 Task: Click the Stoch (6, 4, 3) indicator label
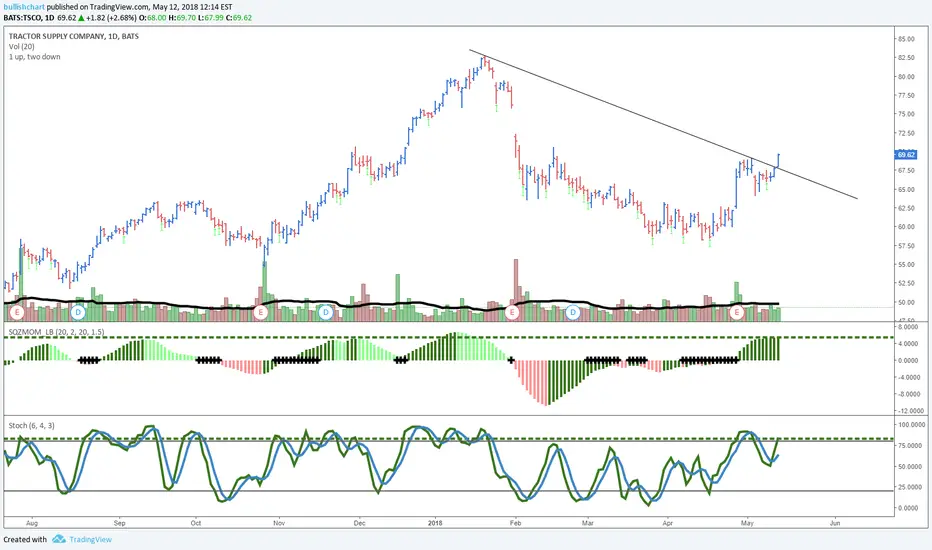click(x=32, y=425)
